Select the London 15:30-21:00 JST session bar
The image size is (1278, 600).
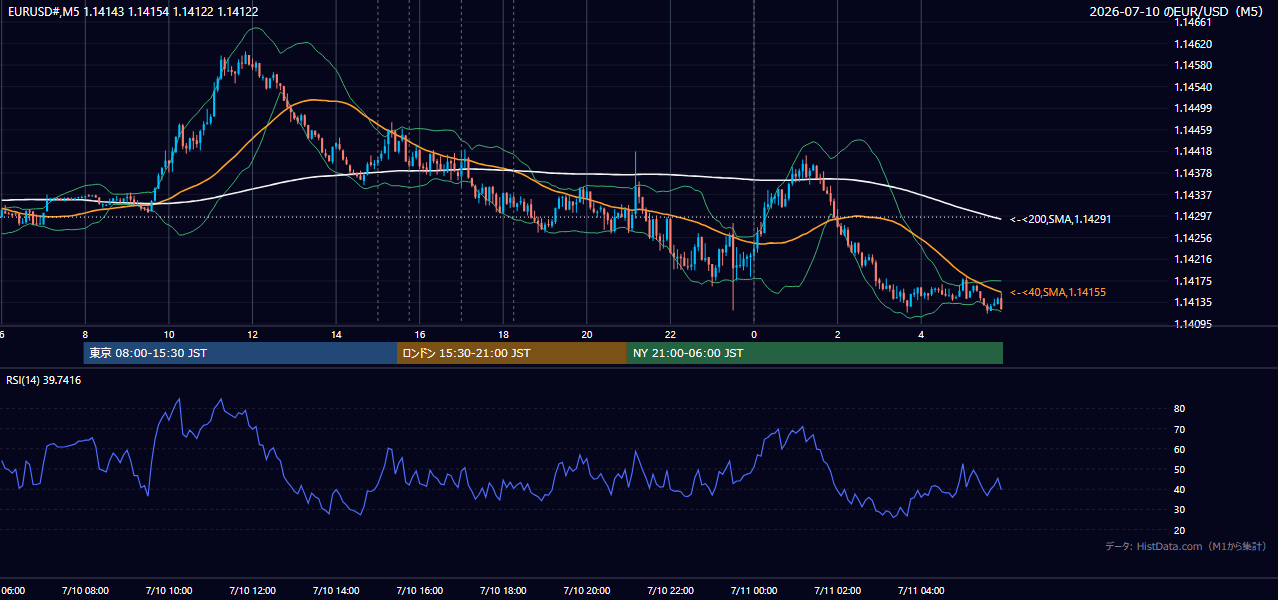click(x=512, y=353)
